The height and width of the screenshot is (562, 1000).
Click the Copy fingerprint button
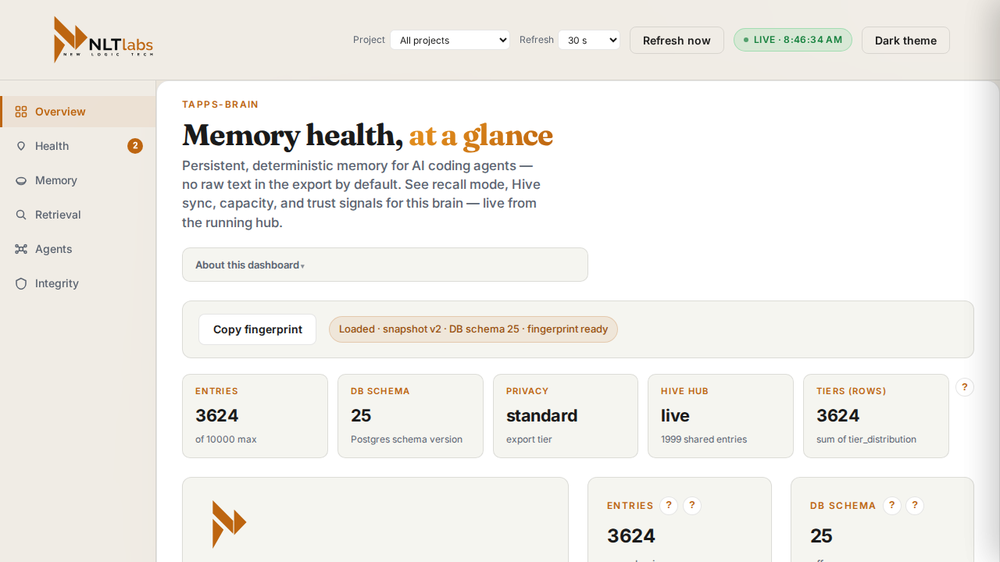click(x=258, y=329)
